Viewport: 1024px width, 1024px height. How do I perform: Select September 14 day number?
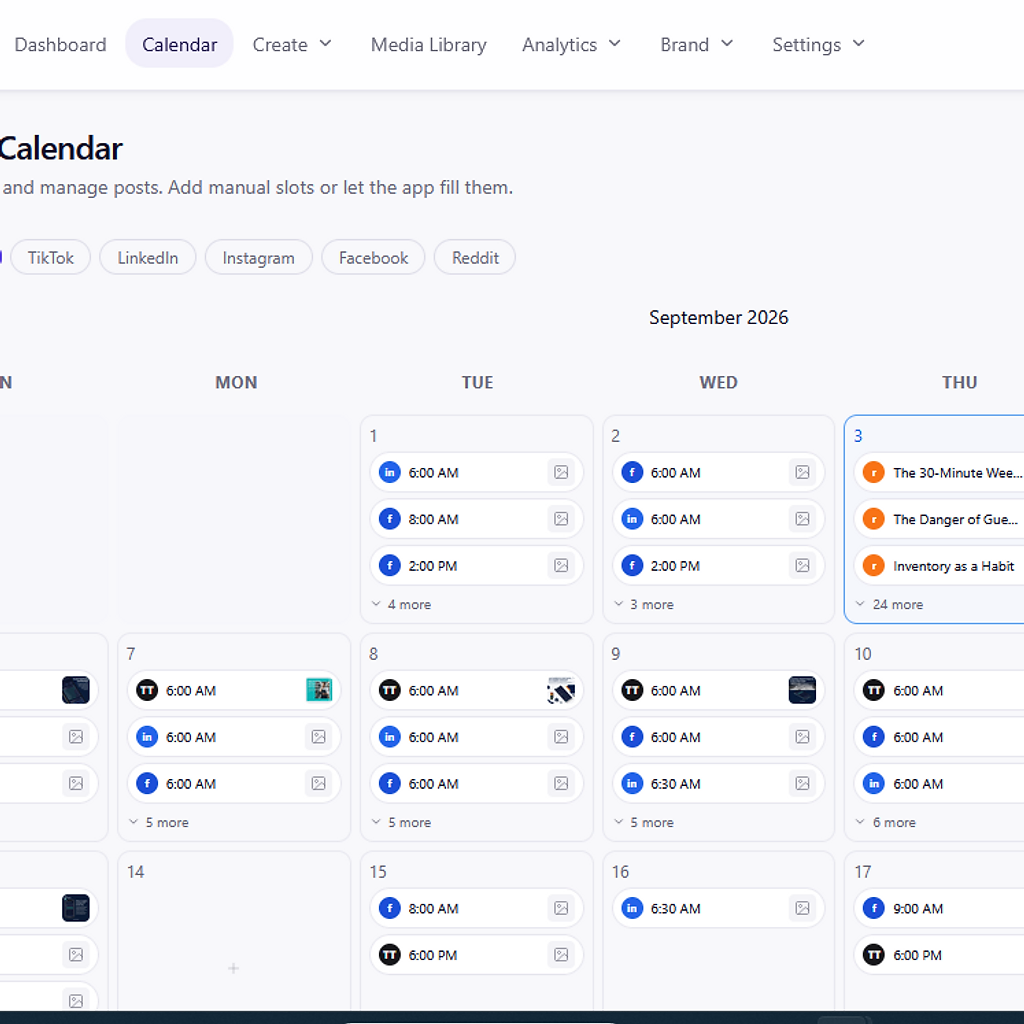pos(135,872)
